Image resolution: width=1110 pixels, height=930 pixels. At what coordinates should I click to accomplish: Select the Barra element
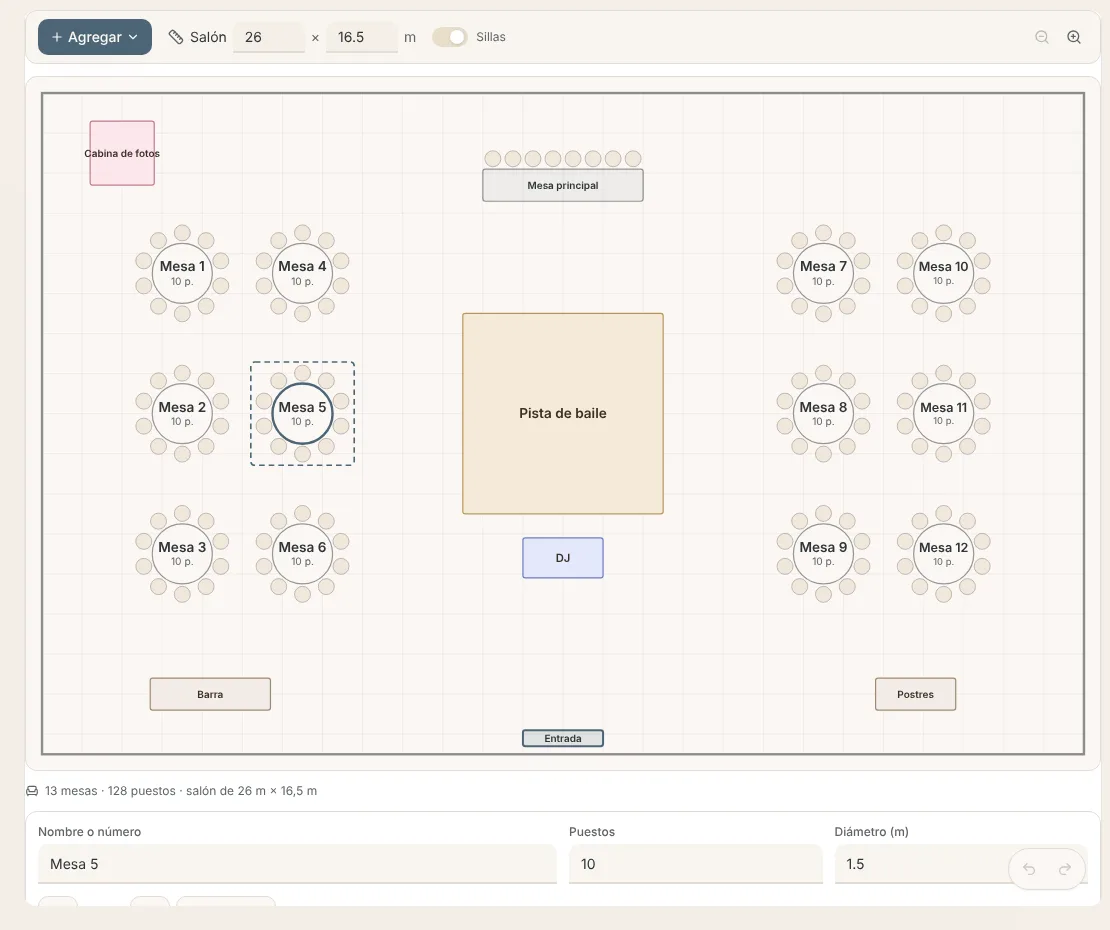tap(210, 694)
